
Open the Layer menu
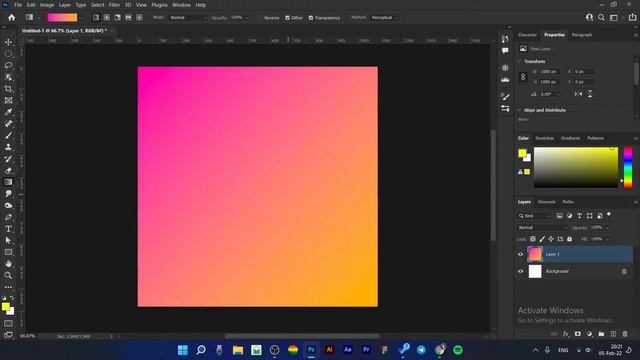click(64, 5)
